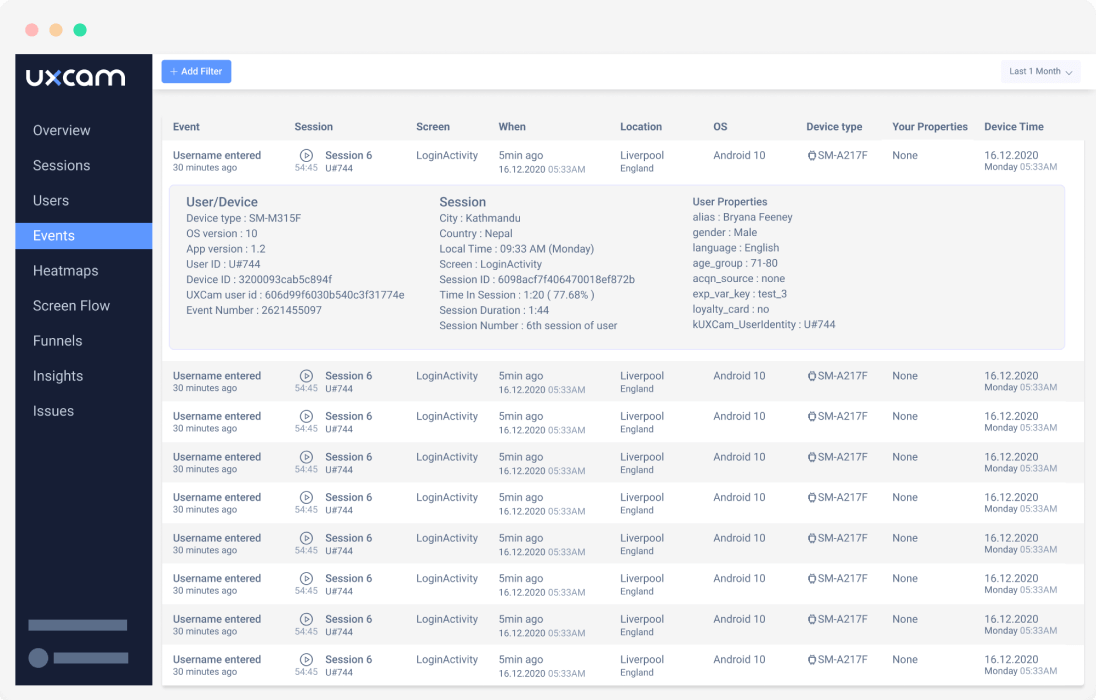Viewport: 1096px width, 700px height.
Task: Start replay playback for the fifth event row
Action: click(x=306, y=498)
